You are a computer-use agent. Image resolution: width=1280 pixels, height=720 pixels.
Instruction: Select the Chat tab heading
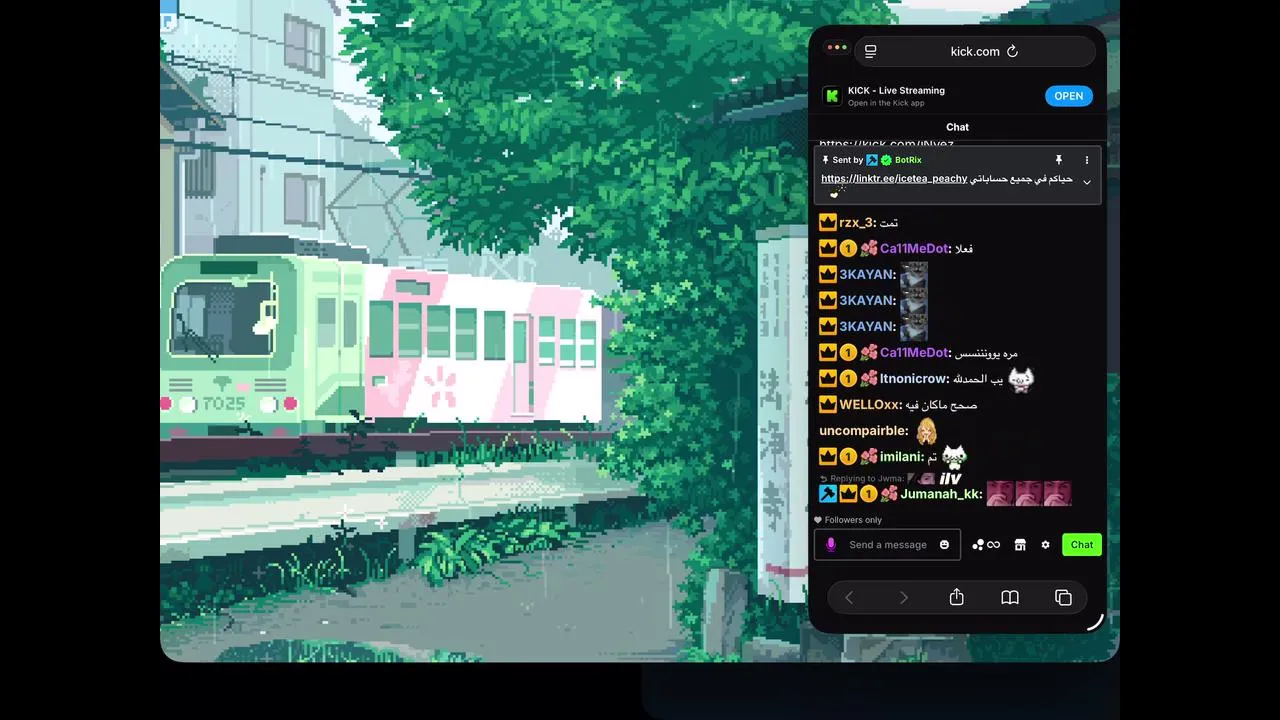click(957, 127)
